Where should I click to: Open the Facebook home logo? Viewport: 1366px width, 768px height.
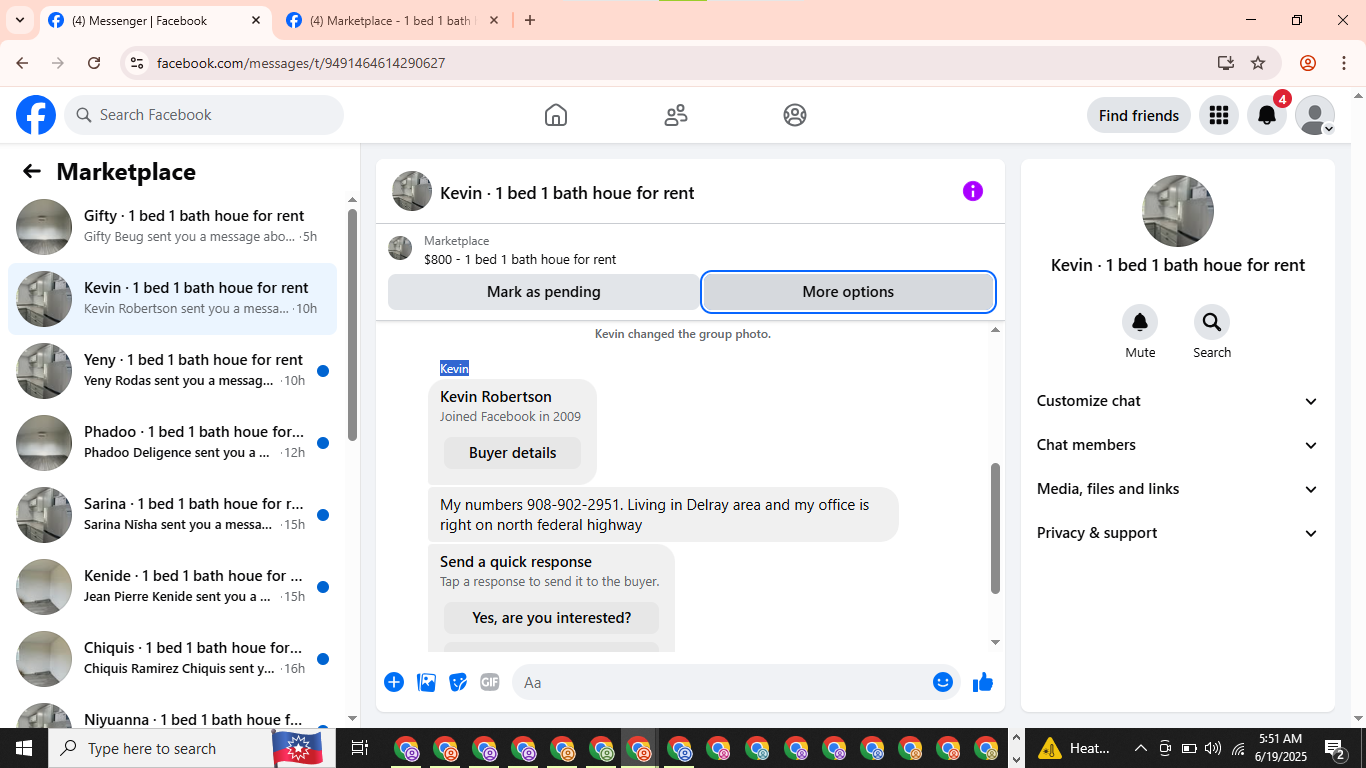click(x=36, y=115)
